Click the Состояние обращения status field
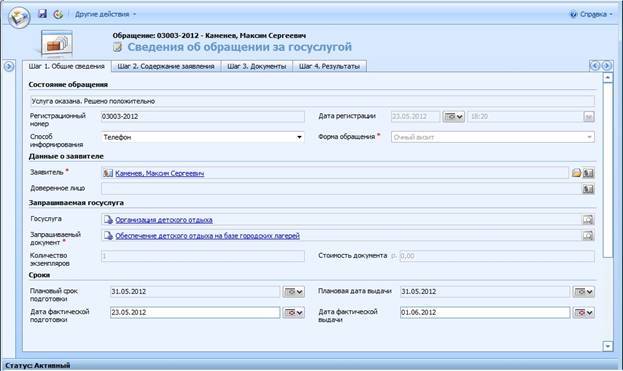The height and width of the screenshot is (371, 623). pyautogui.click(x=312, y=101)
